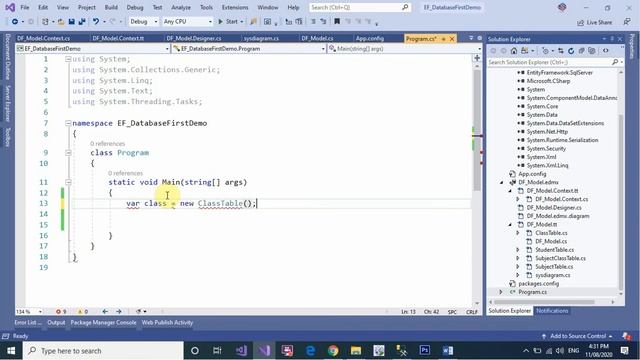
Task: Click the Save icon in toolbar
Action: point(71,22)
